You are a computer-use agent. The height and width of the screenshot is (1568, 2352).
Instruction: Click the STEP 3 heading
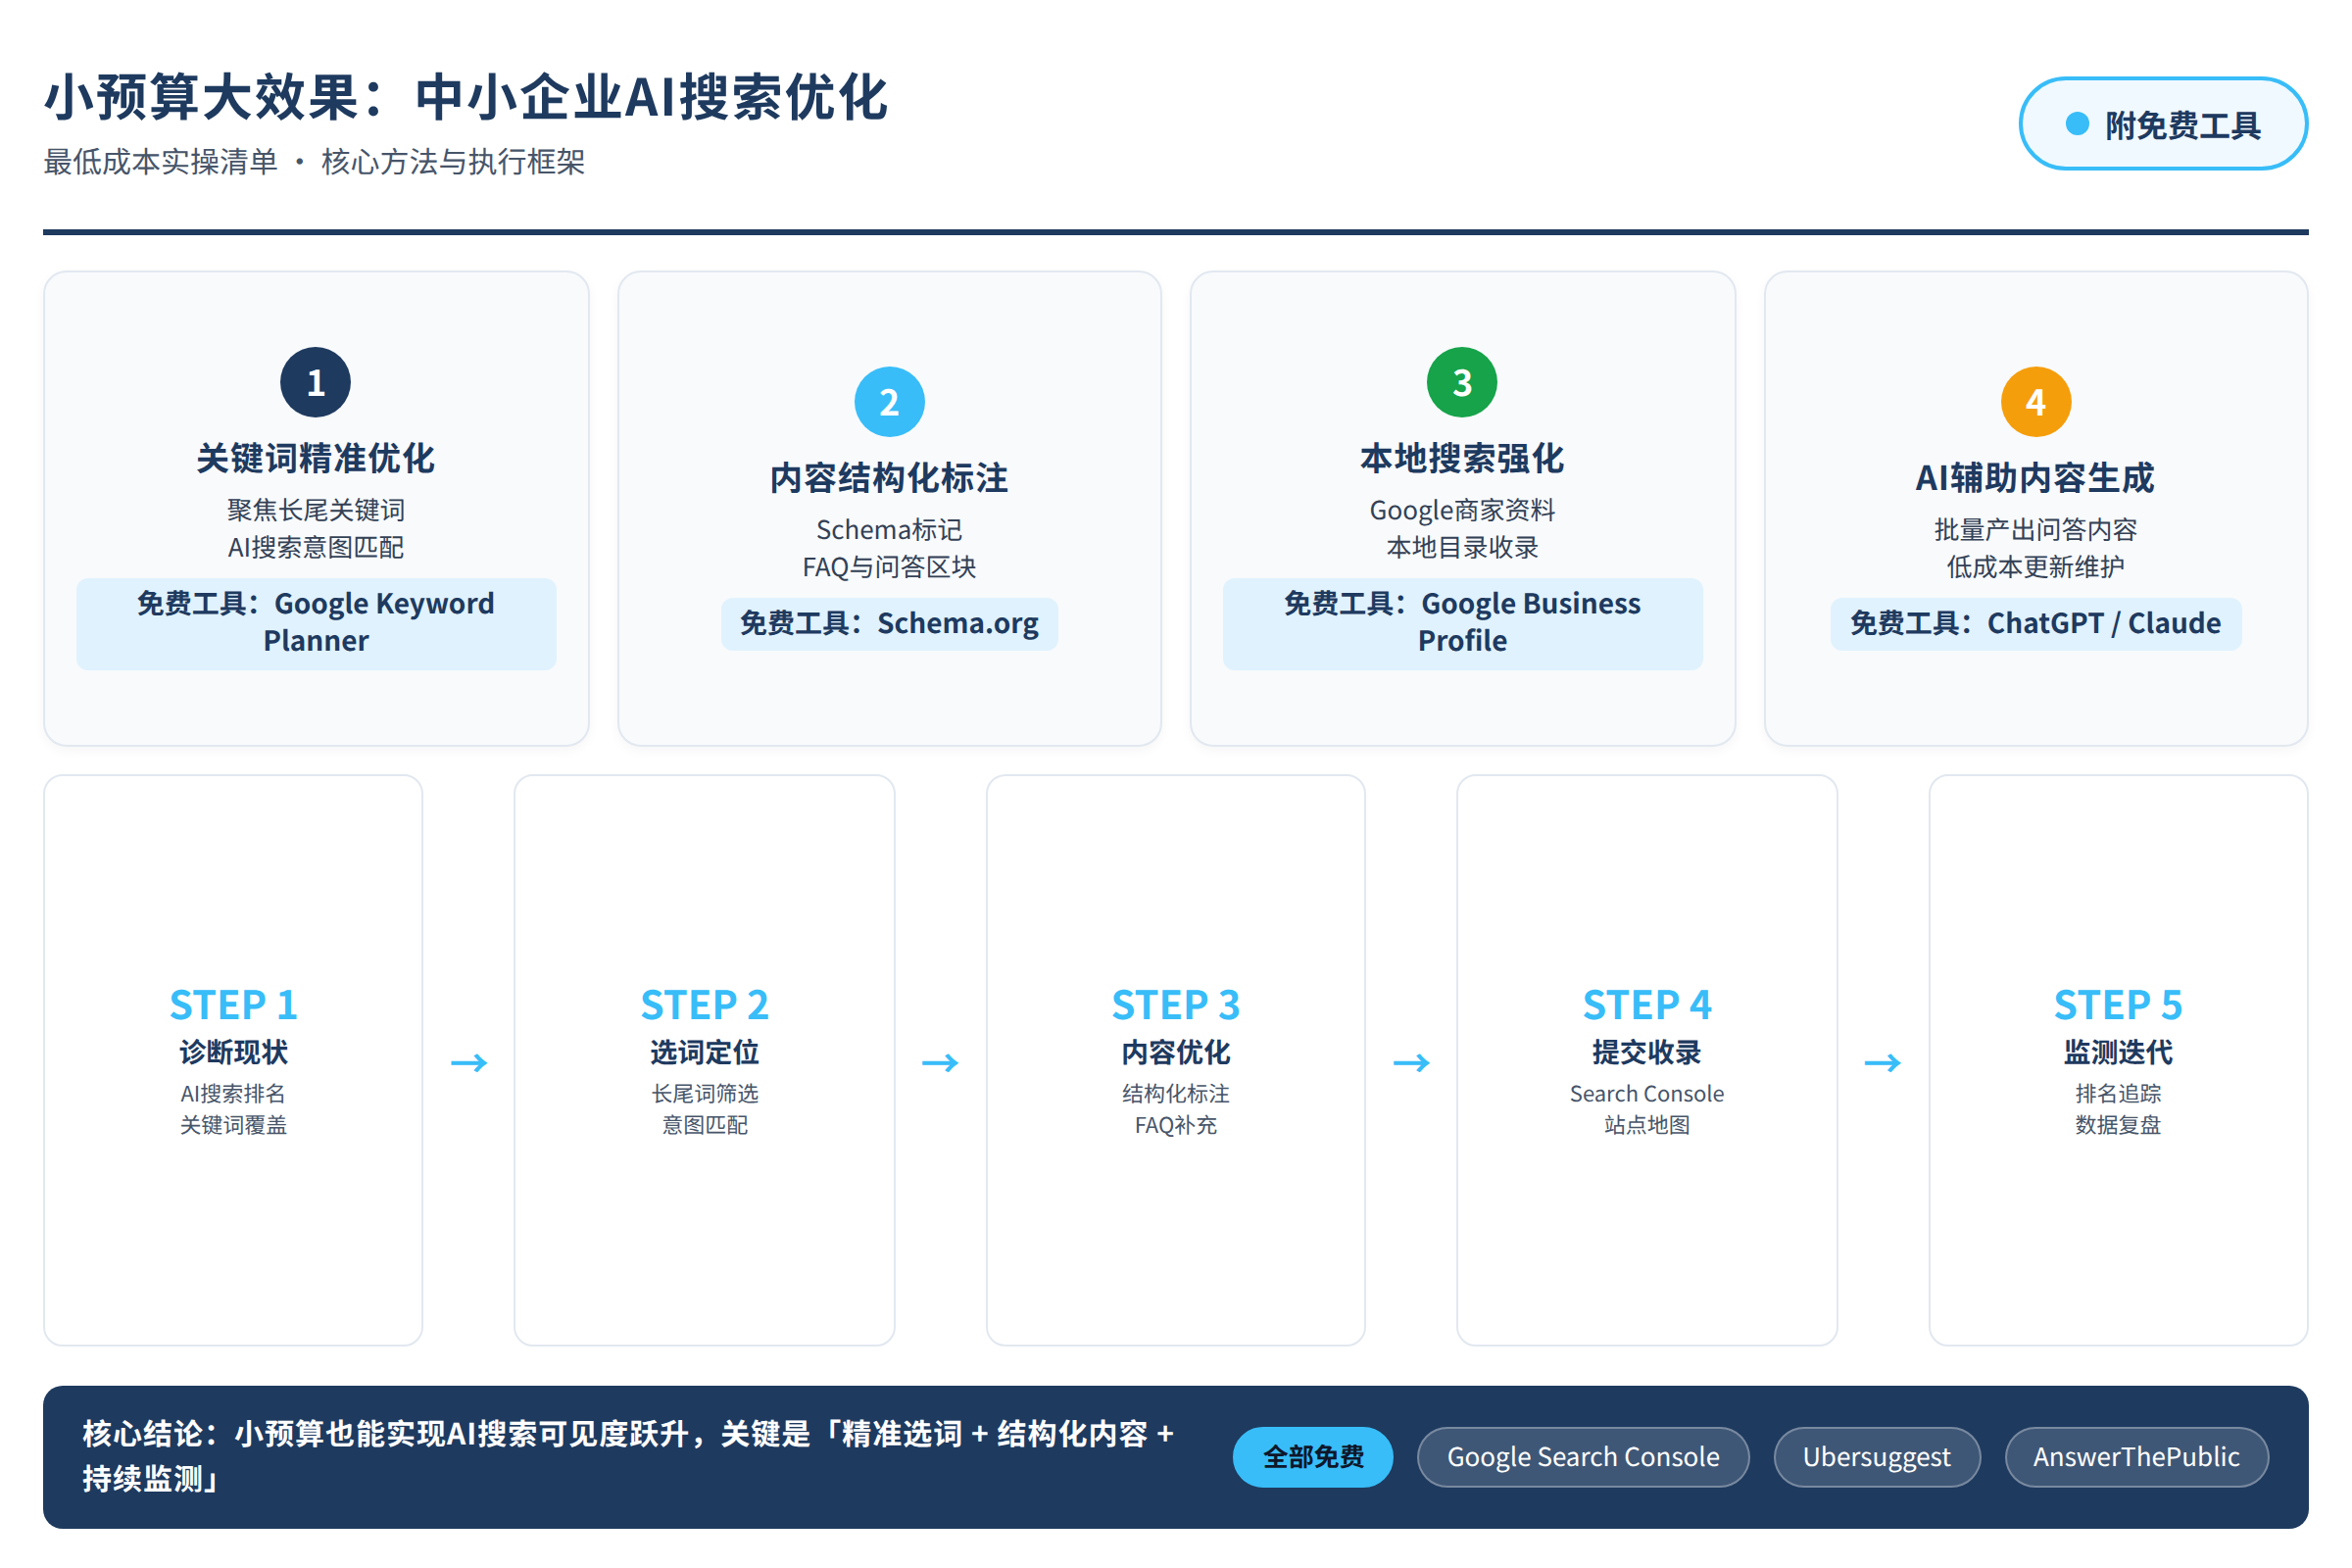tap(1176, 1005)
